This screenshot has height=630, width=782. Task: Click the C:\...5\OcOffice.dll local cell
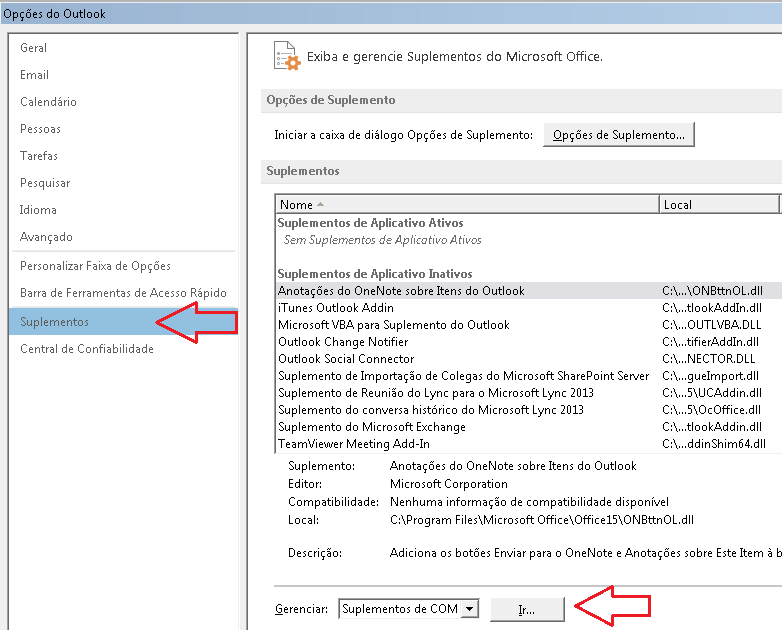[x=712, y=410]
